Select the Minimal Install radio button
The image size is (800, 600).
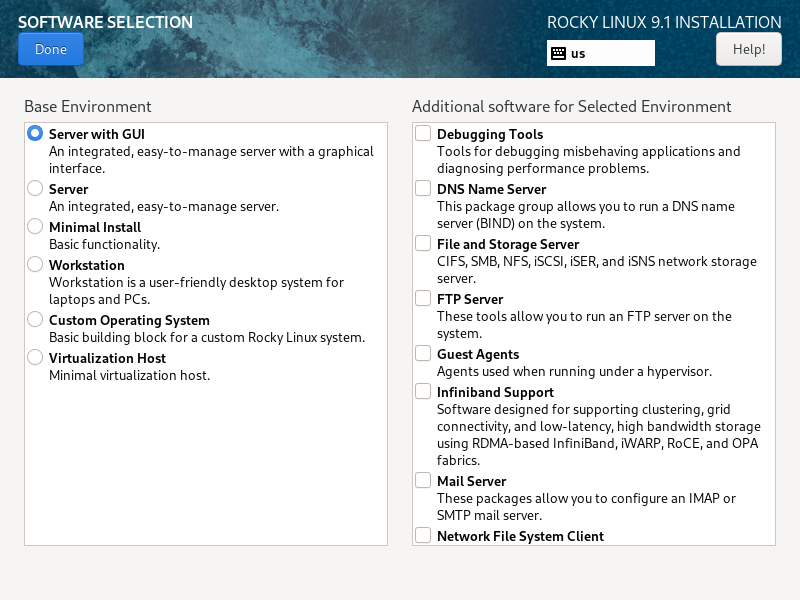(x=35, y=227)
